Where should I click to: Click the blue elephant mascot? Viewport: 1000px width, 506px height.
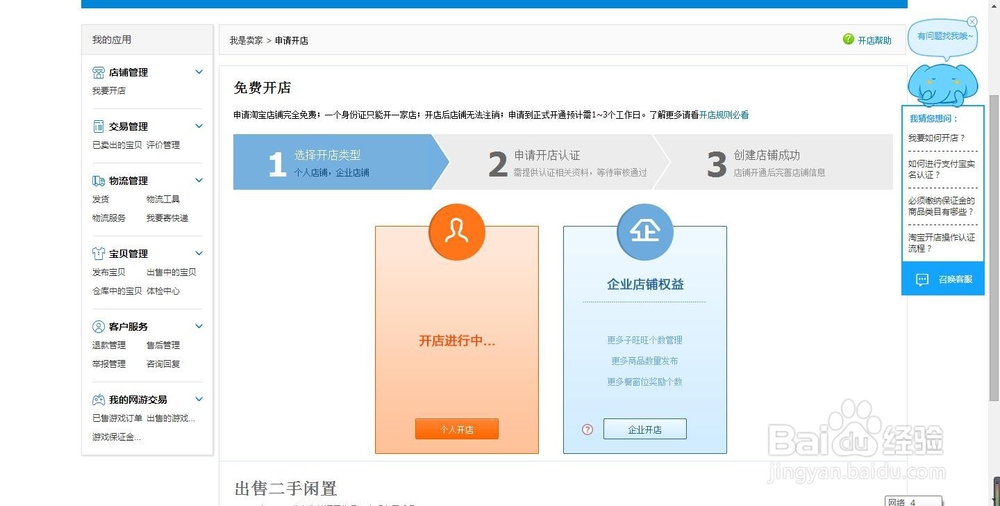942,83
